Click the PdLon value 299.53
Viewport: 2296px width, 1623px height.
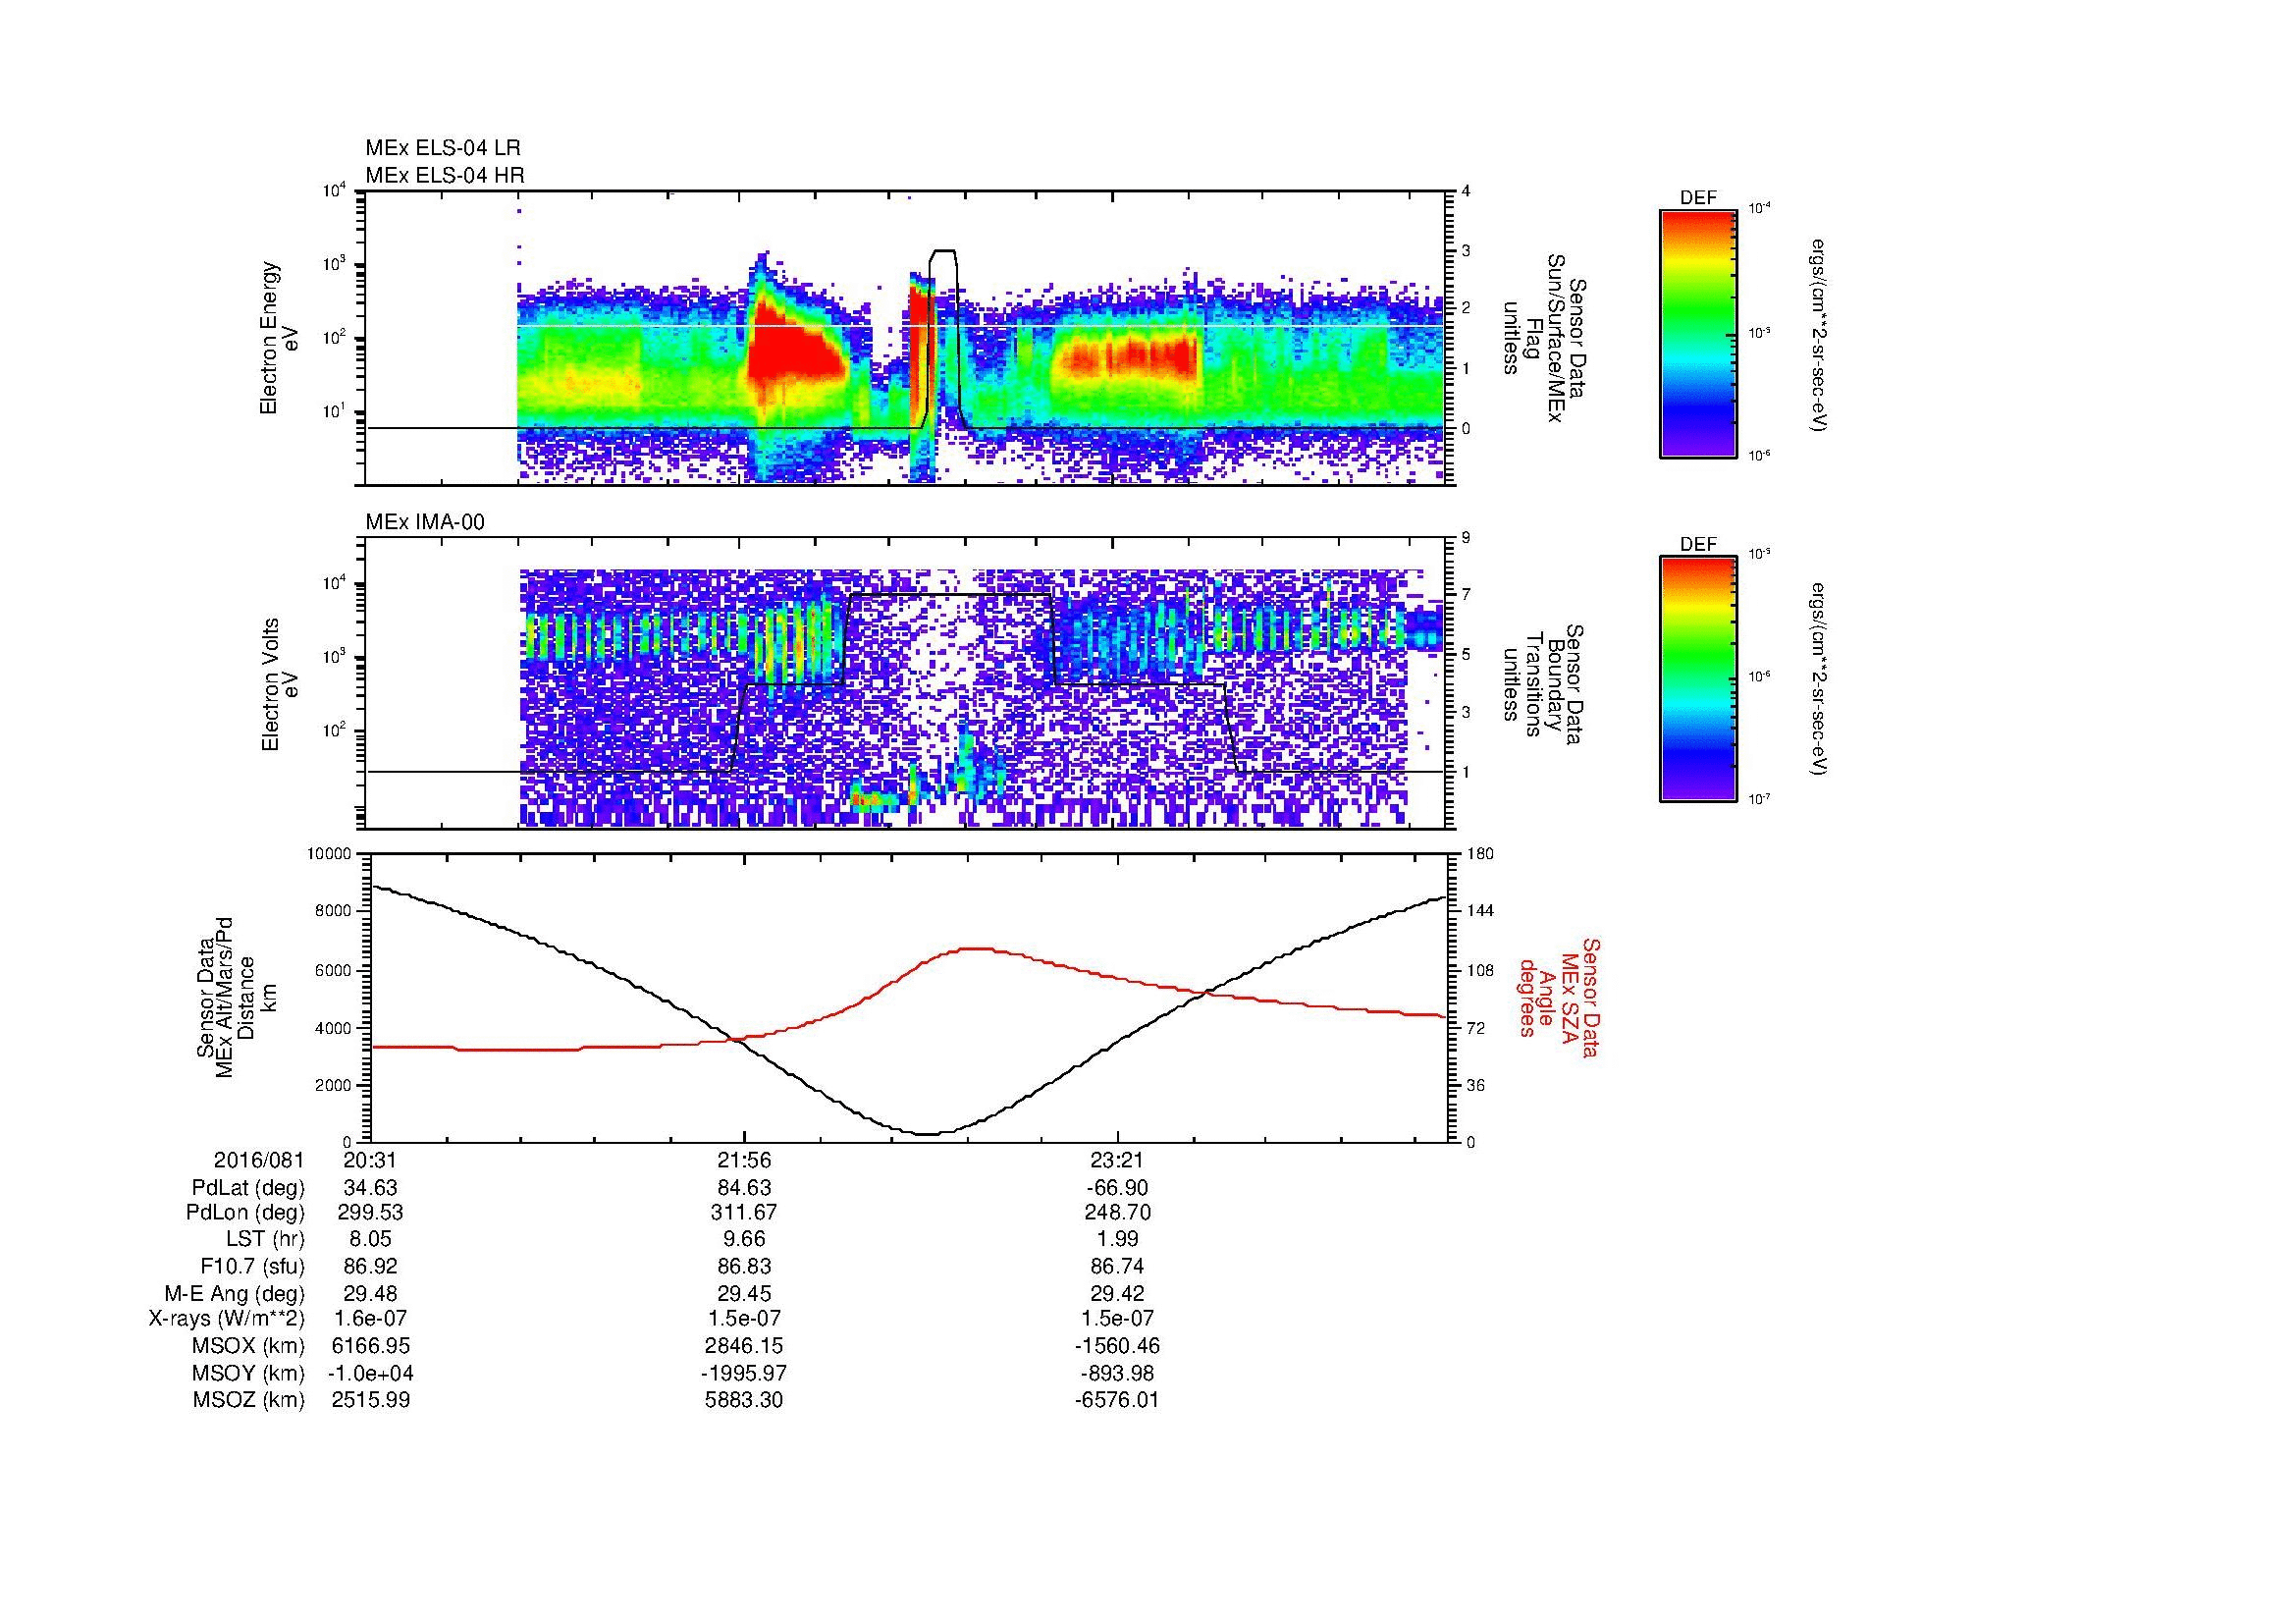[370, 1213]
